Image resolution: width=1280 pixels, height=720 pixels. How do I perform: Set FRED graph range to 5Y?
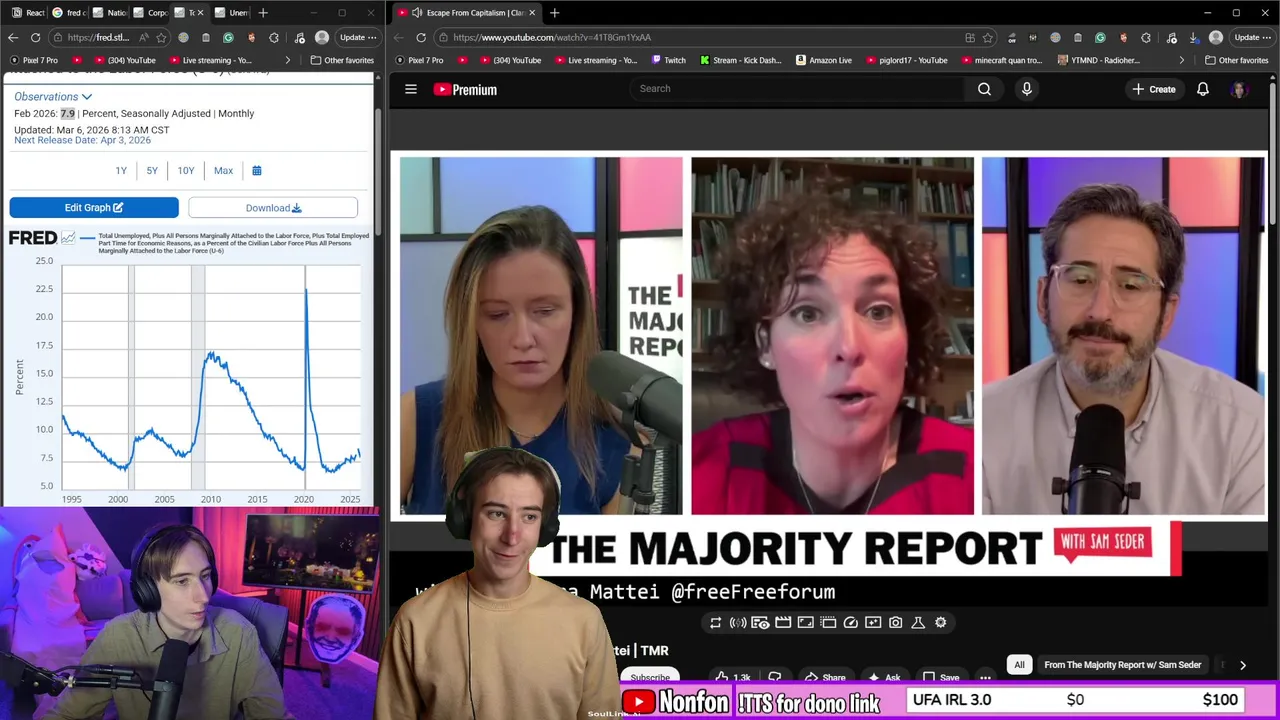coord(152,171)
